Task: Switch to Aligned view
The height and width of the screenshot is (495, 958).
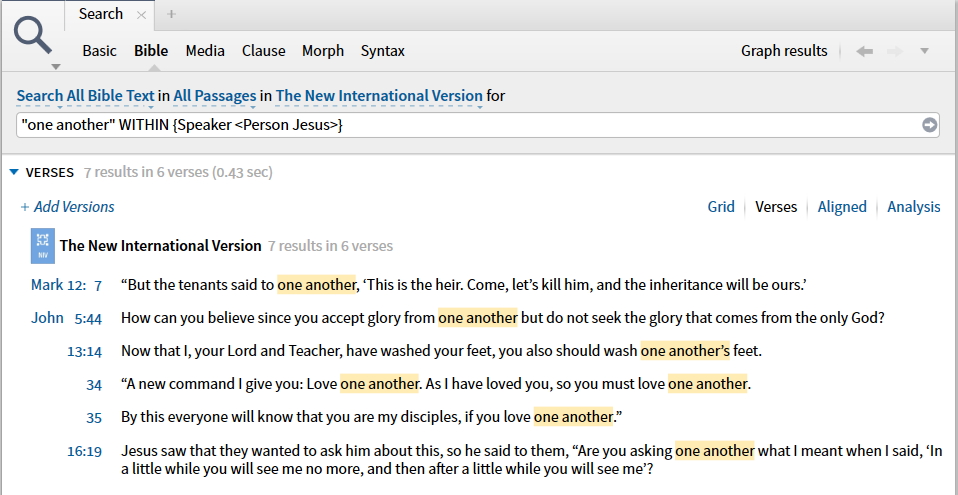Action: pyautogui.click(x=842, y=207)
